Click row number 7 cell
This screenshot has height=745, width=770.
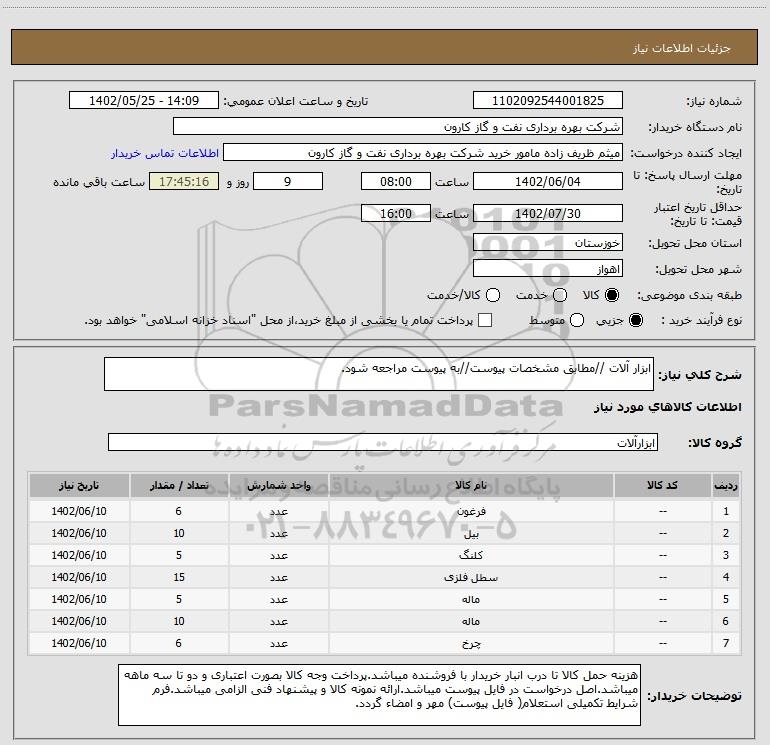pyautogui.click(x=726, y=643)
